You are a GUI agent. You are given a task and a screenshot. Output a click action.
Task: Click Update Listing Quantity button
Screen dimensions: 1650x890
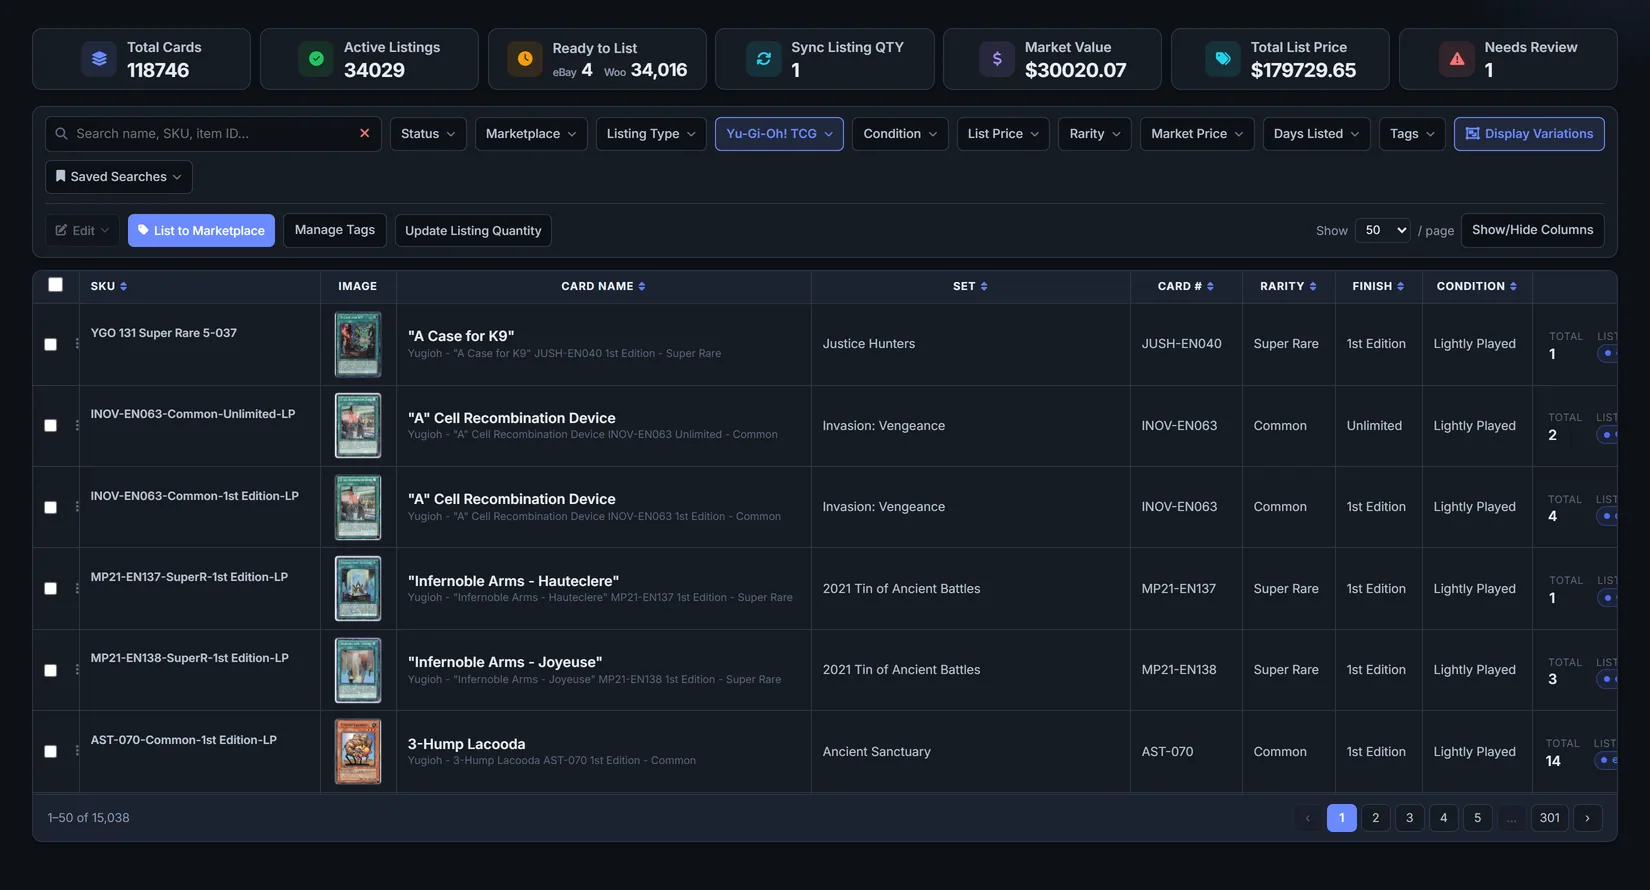tap(473, 230)
